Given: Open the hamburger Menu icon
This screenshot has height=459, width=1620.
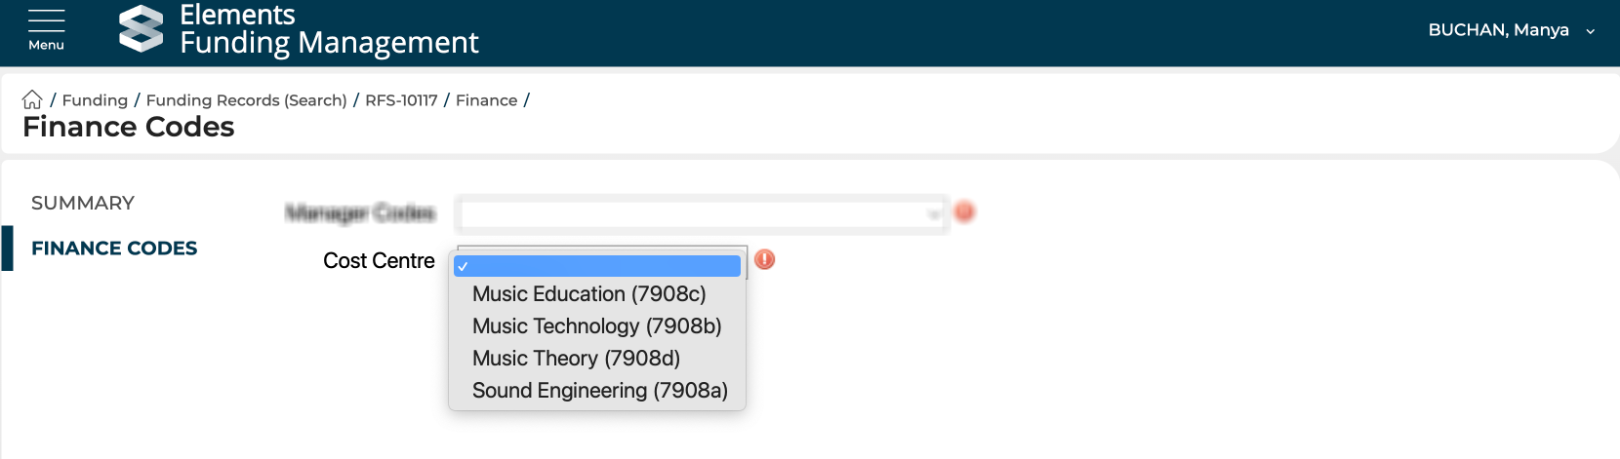Looking at the screenshot, I should pos(46,29).
